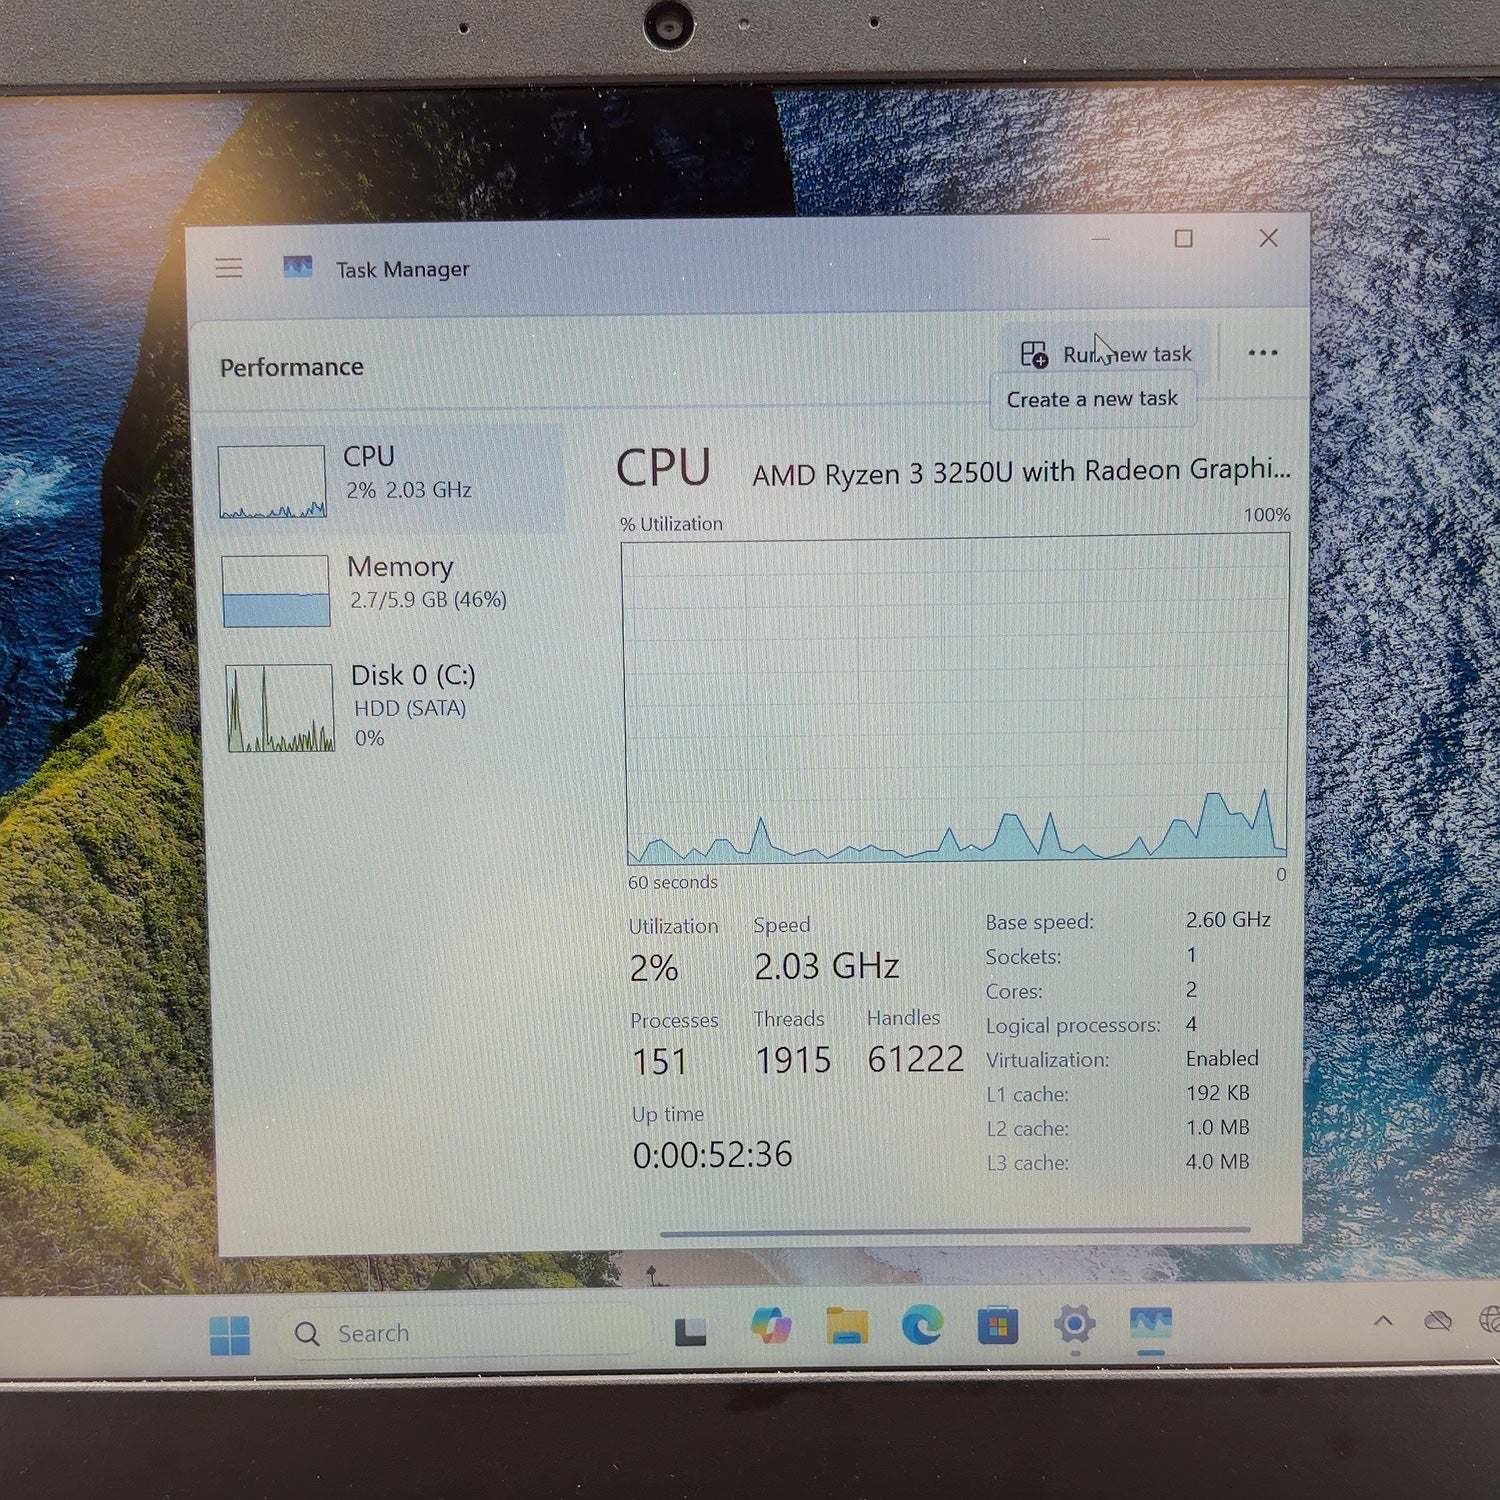
Task: Open the Windows Start menu
Action: 230,1335
